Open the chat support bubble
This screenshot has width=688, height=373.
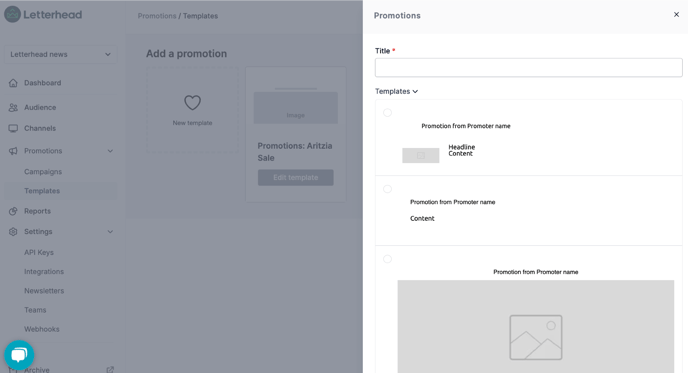click(x=19, y=355)
